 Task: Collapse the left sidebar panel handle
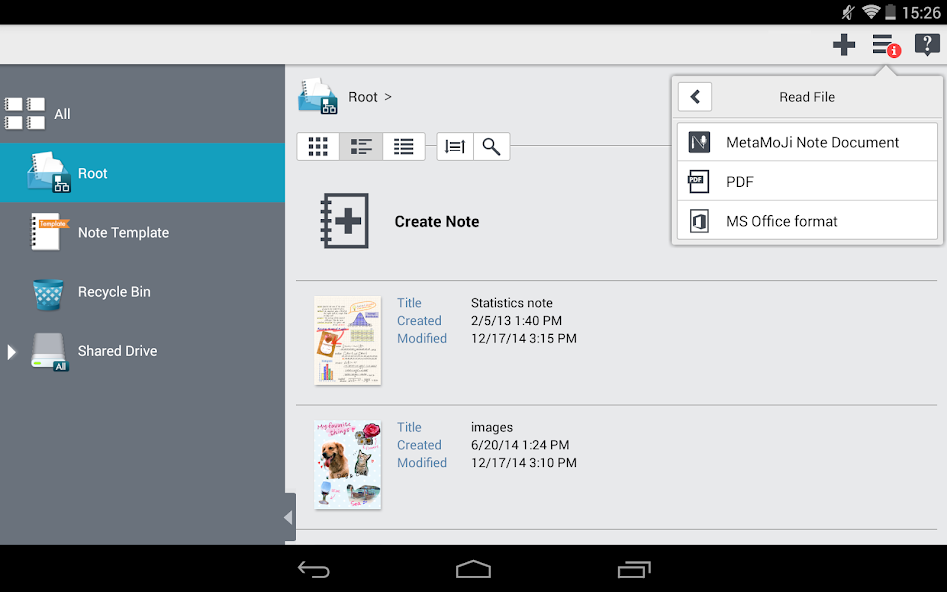[x=289, y=517]
